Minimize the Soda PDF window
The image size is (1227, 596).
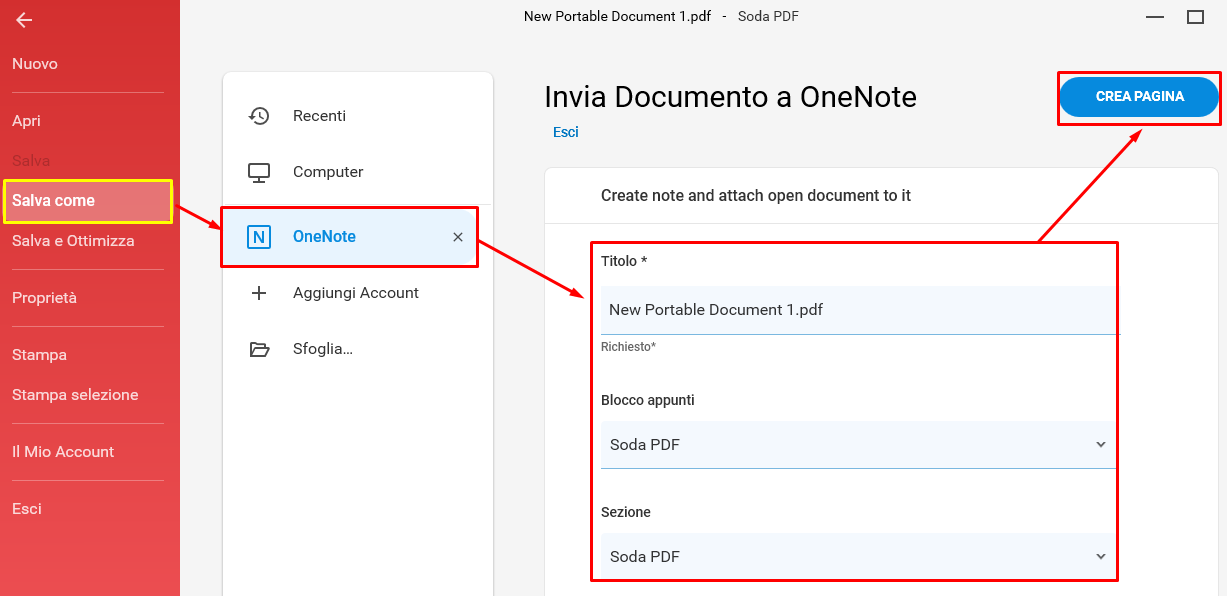tap(1155, 17)
